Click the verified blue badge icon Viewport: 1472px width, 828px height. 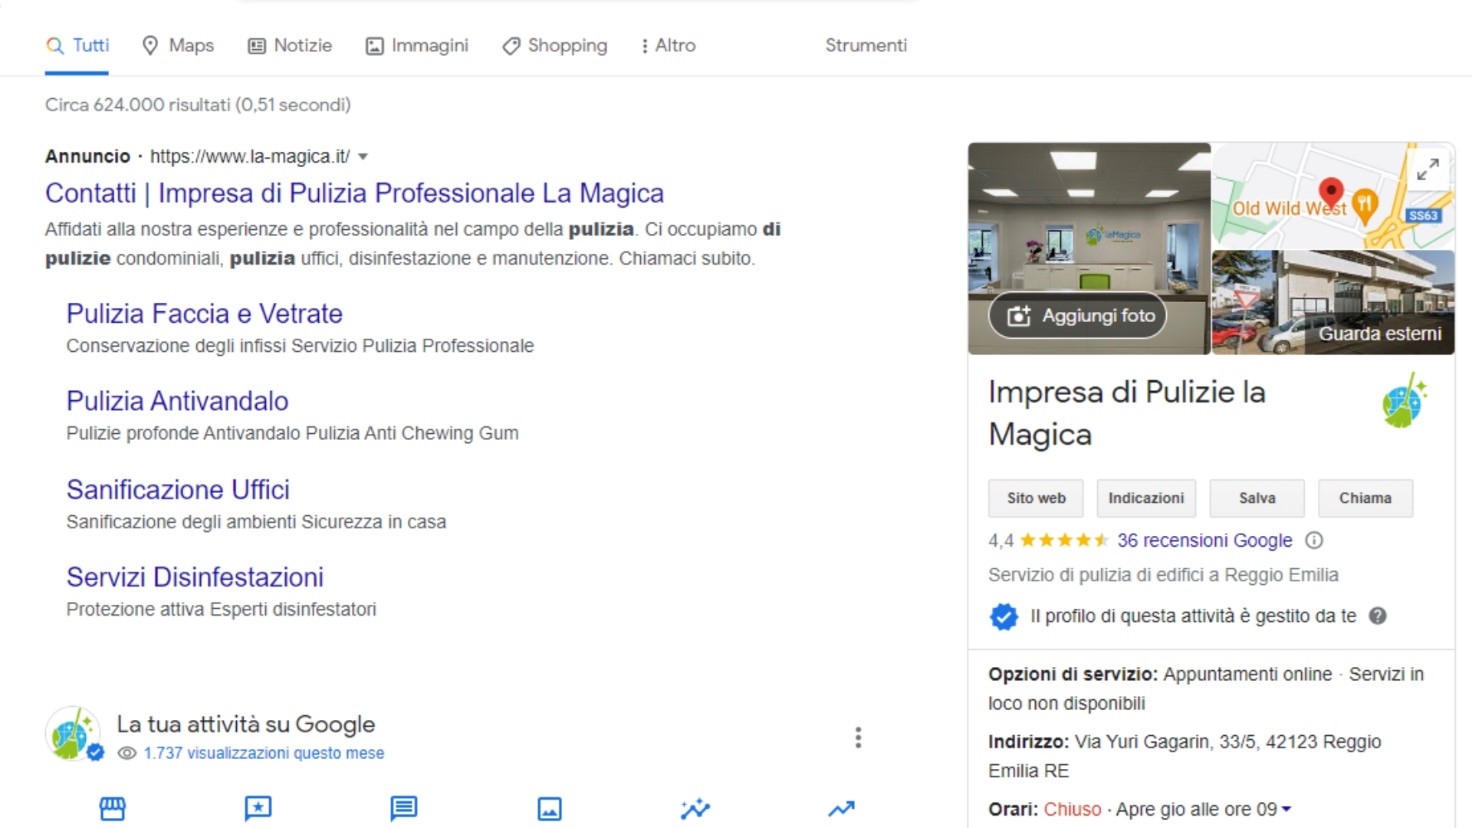click(1003, 616)
